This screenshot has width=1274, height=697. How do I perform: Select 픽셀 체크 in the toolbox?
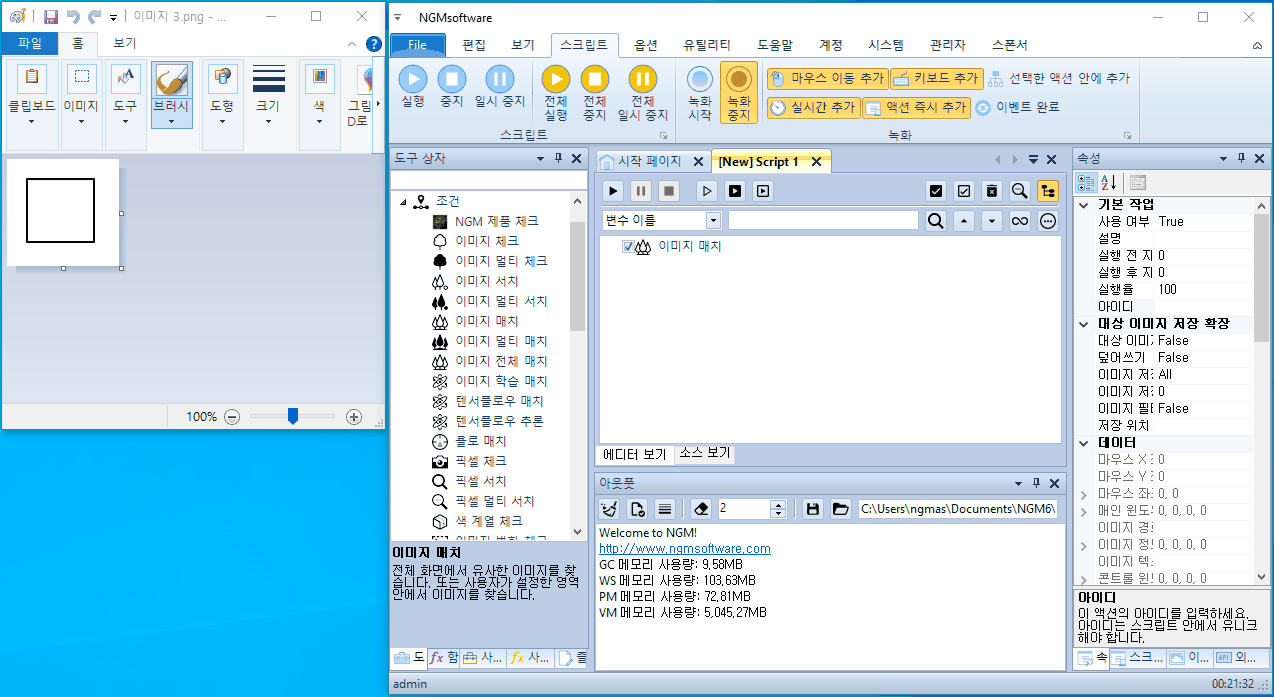pos(481,461)
